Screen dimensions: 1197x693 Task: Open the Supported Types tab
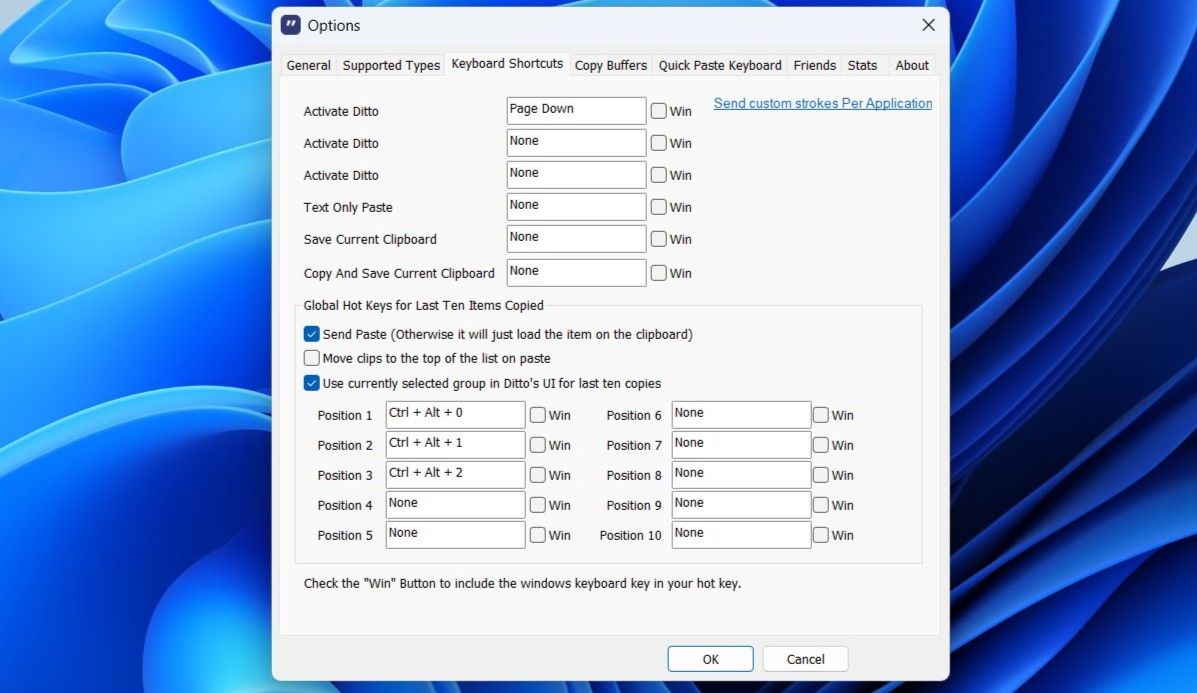click(390, 64)
